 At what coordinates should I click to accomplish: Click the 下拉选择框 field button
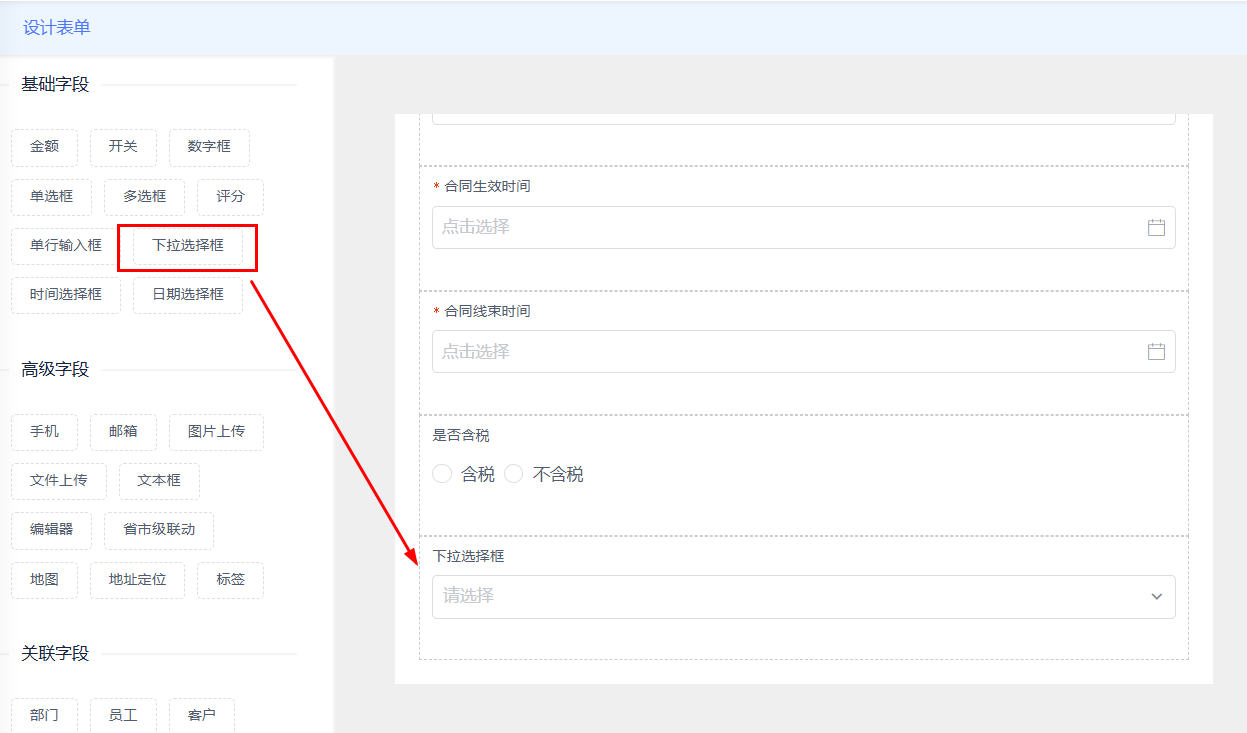[188, 246]
